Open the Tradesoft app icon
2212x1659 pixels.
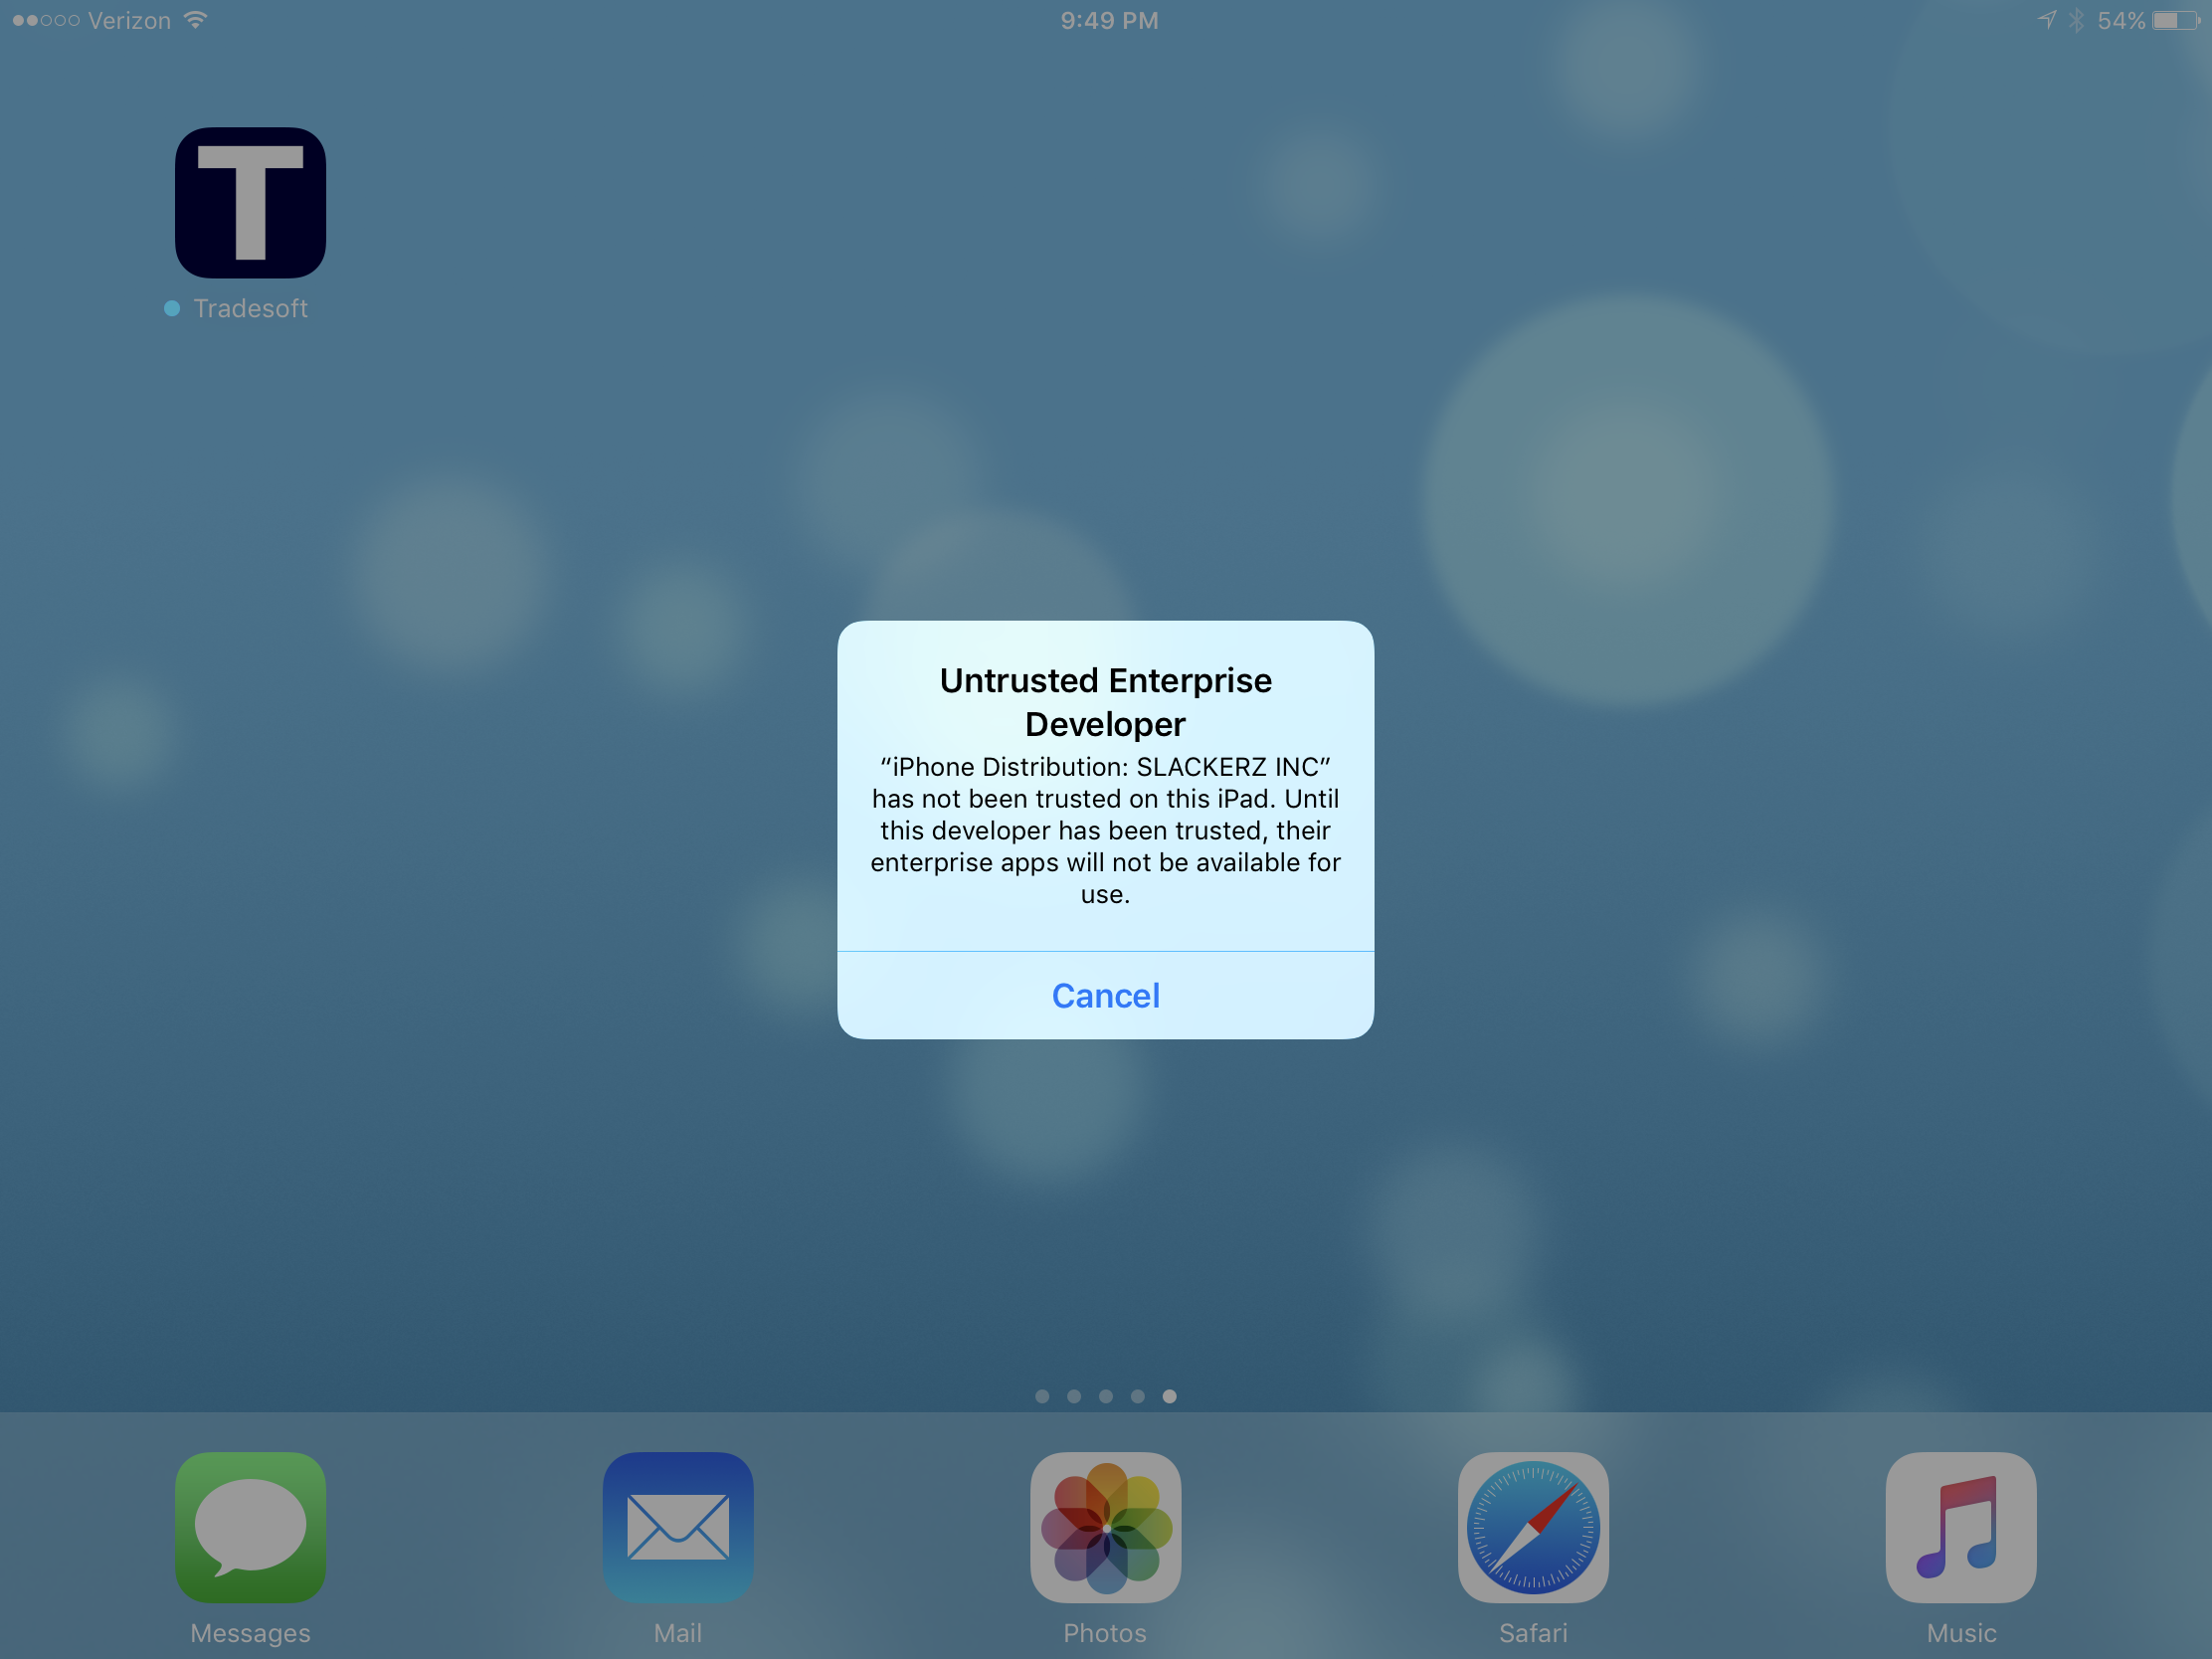250,203
